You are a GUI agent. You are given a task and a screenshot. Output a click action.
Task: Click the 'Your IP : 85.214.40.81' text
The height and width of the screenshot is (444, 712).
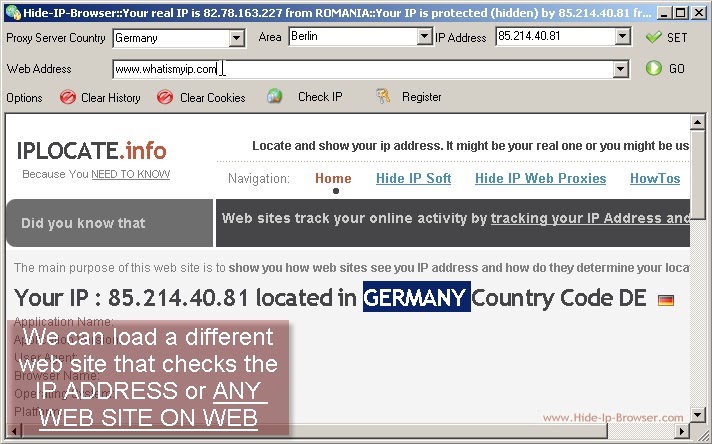(x=132, y=298)
